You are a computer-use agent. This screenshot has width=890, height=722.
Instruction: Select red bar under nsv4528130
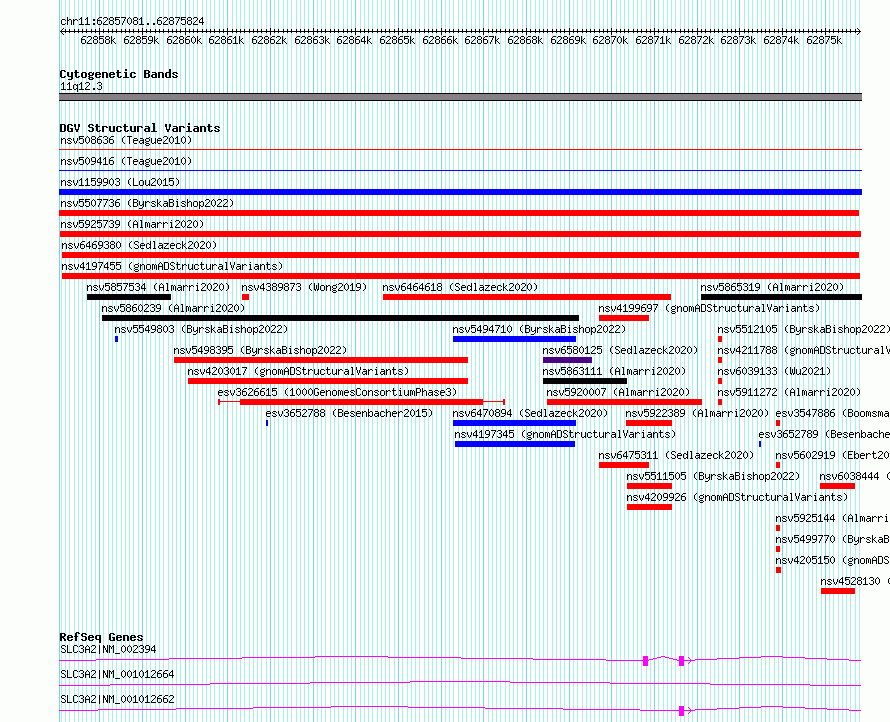pos(838,591)
